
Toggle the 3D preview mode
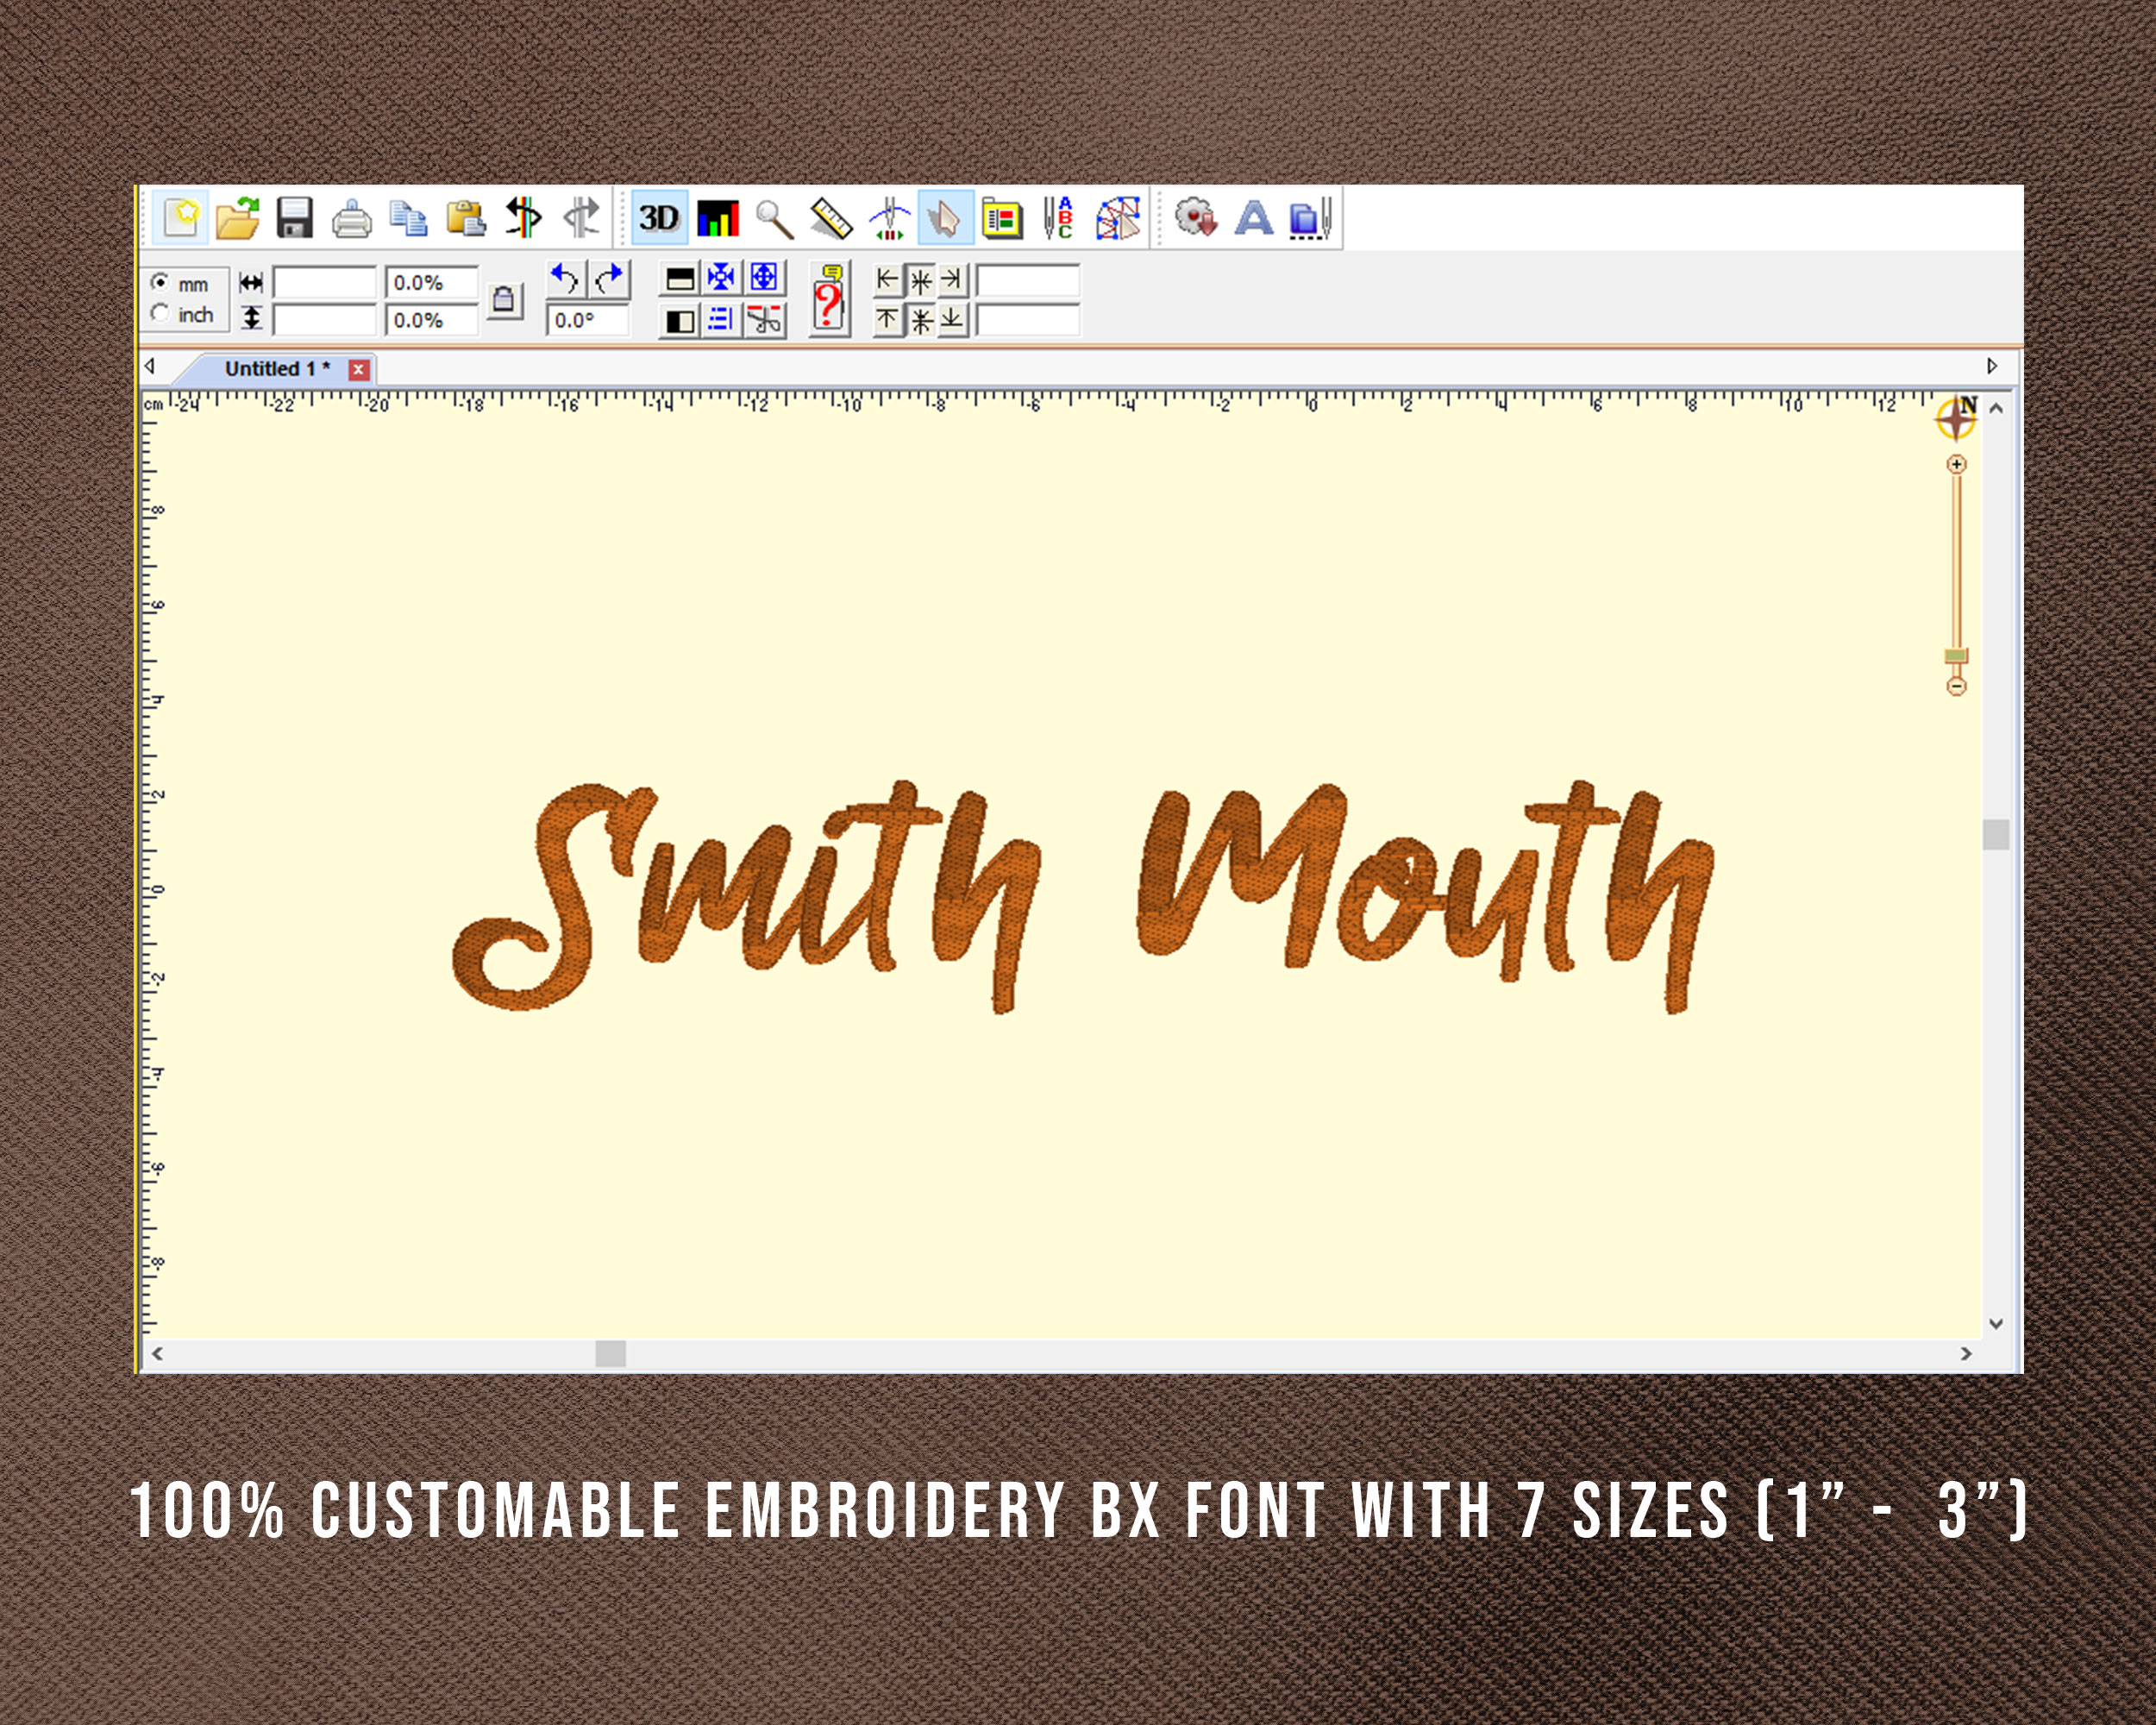(660, 217)
